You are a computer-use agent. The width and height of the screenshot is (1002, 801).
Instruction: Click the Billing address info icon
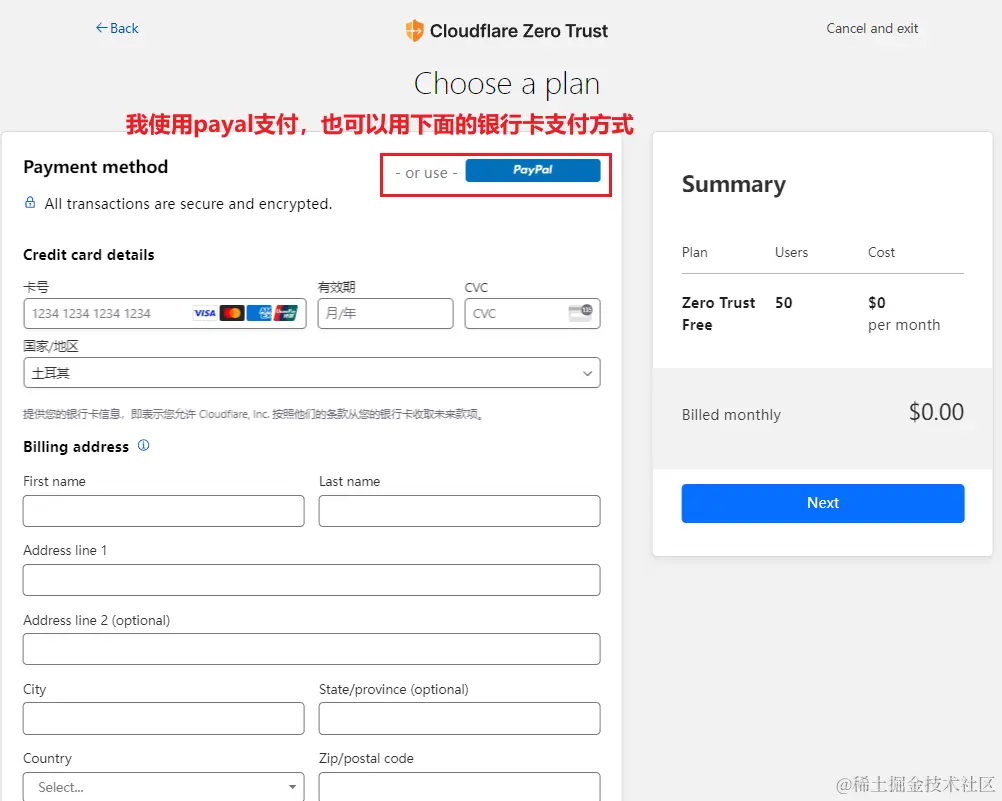[144, 446]
